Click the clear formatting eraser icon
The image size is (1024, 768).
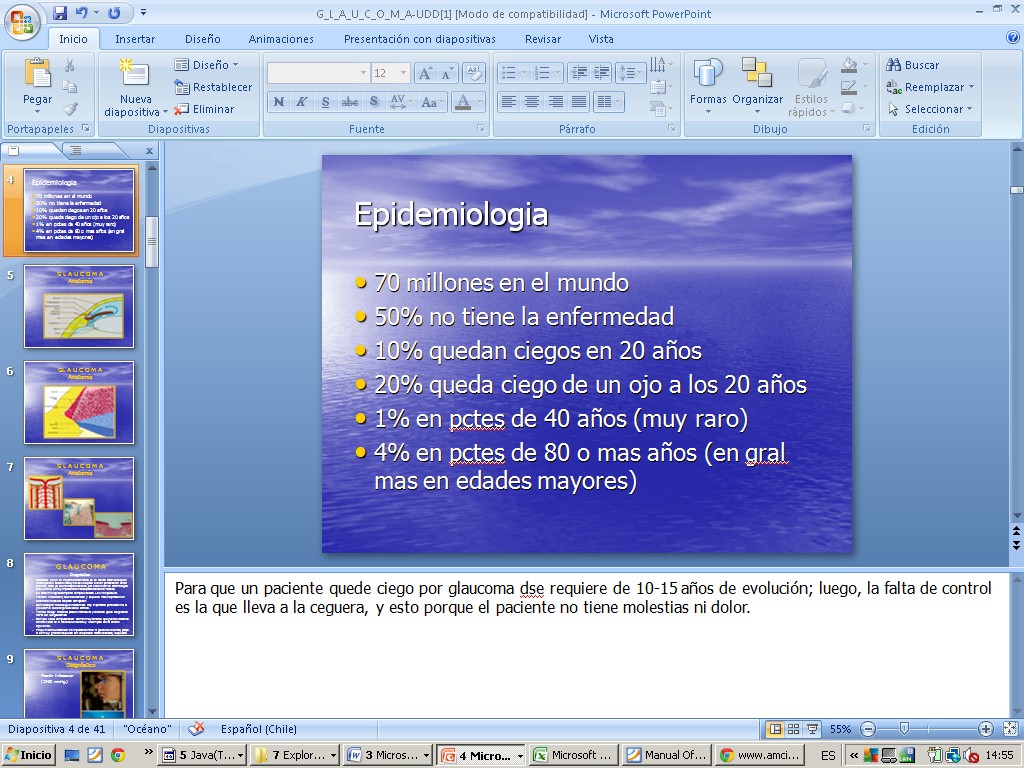point(474,73)
